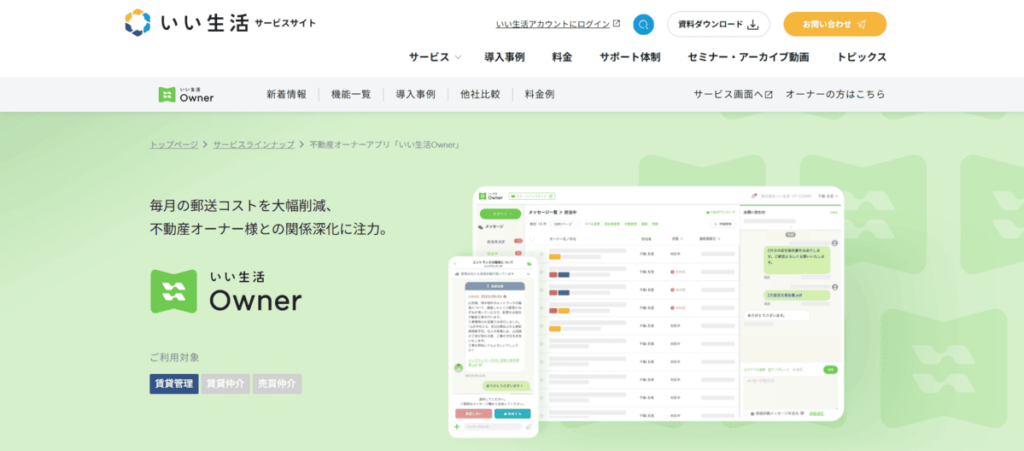
Task: Open 導入事例 in the main navigation
Action: coord(504,57)
